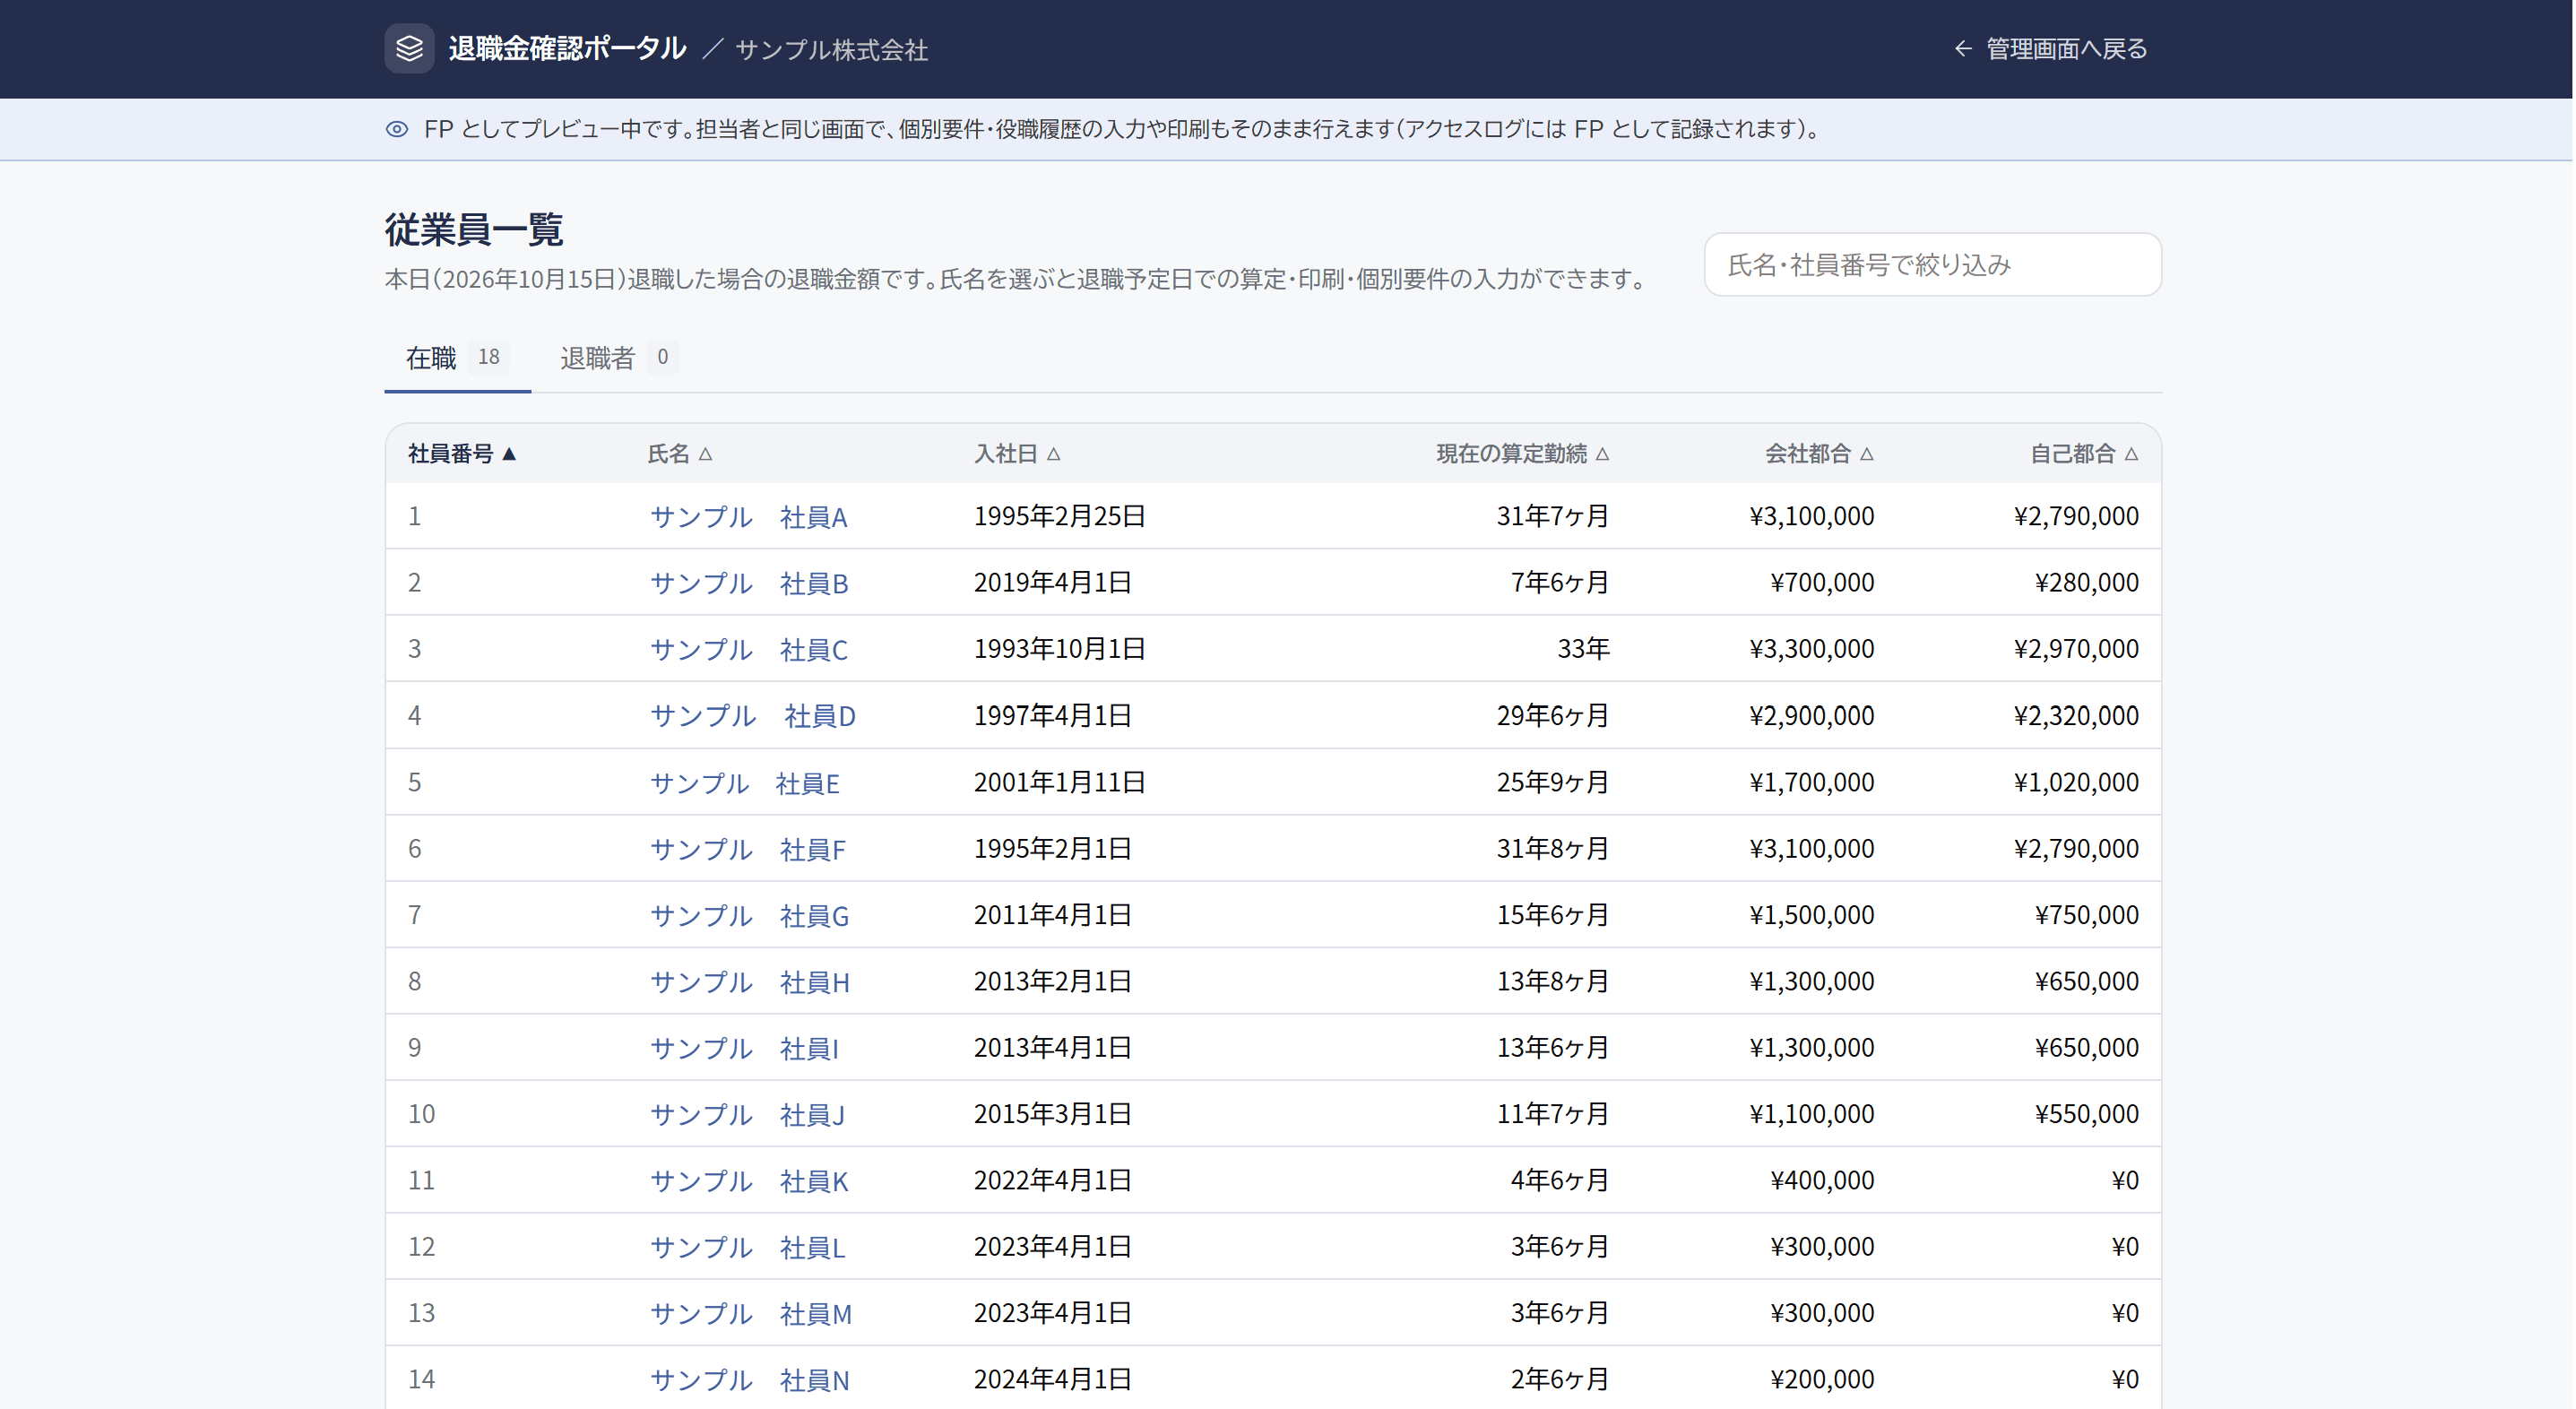Open employee サンプル 社員M
The width and height of the screenshot is (2576, 1409).
tap(751, 1313)
